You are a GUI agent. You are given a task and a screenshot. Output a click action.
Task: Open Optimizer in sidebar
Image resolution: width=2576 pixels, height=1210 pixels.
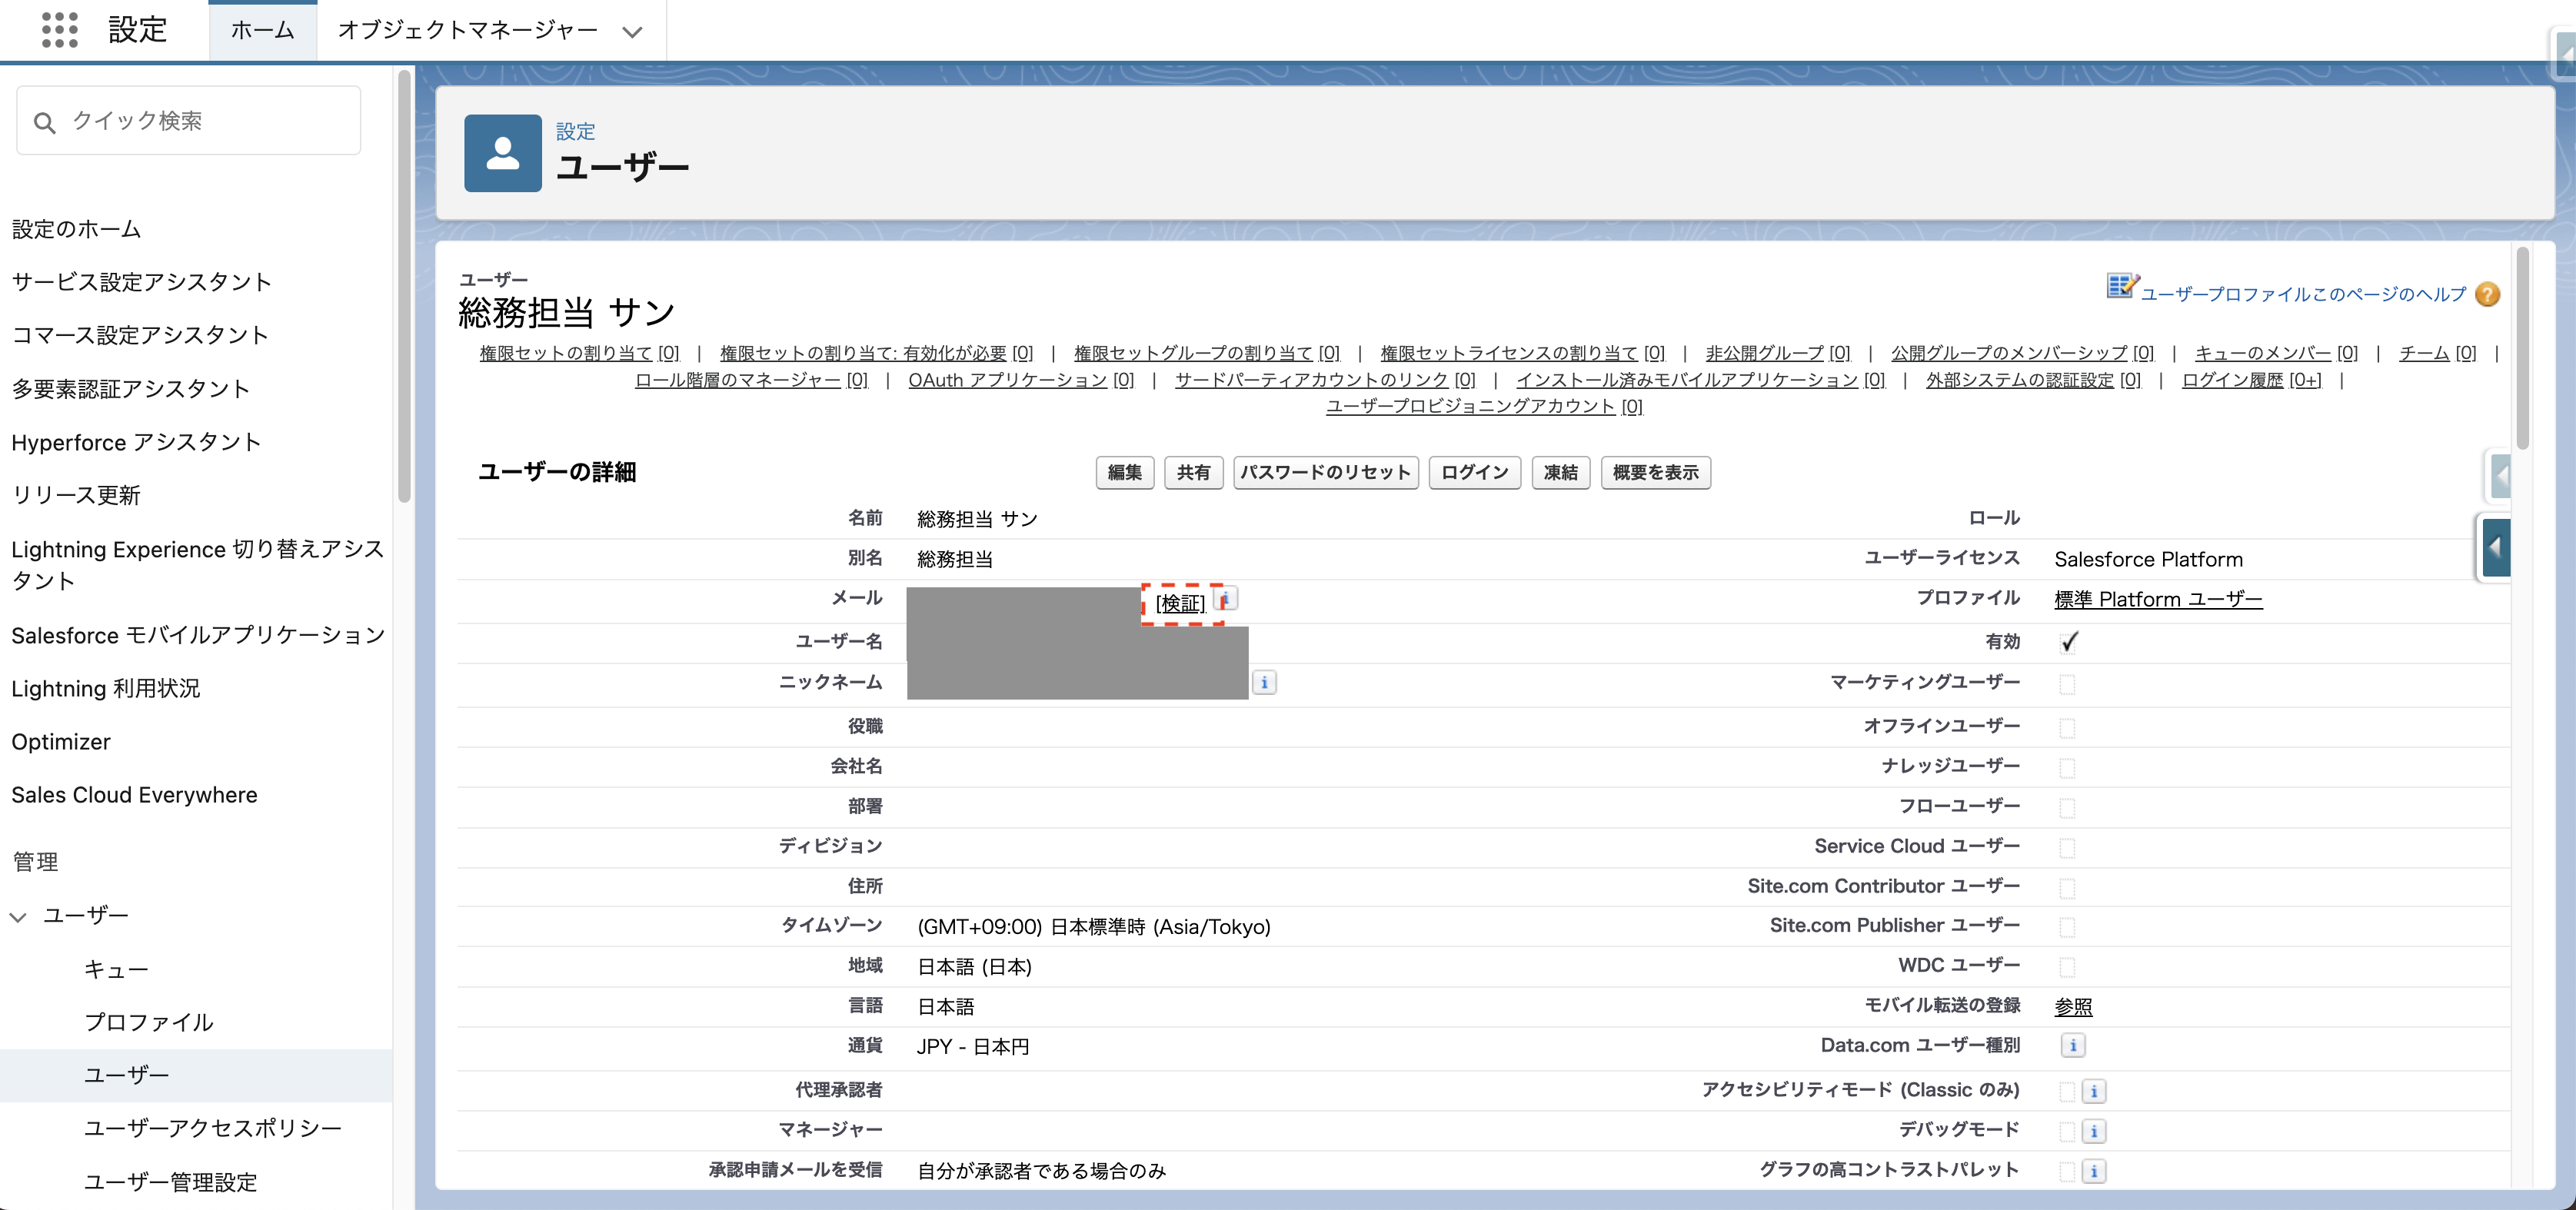coord(61,742)
